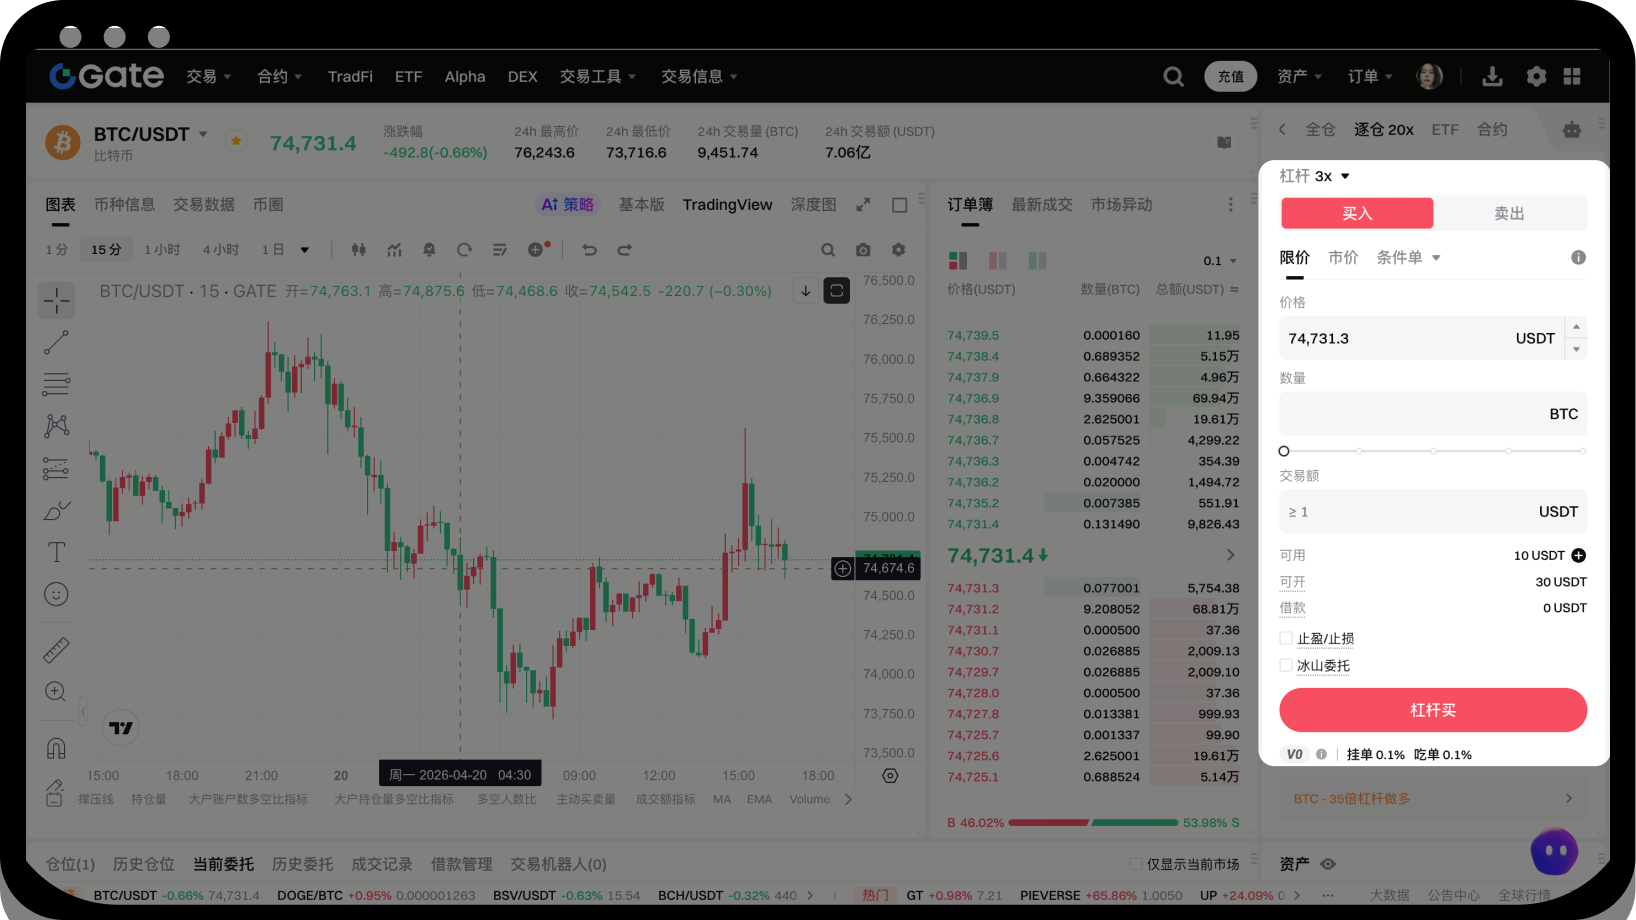Click the info icon next to order types
Screen dimensions: 1636x920
pyautogui.click(x=1578, y=258)
